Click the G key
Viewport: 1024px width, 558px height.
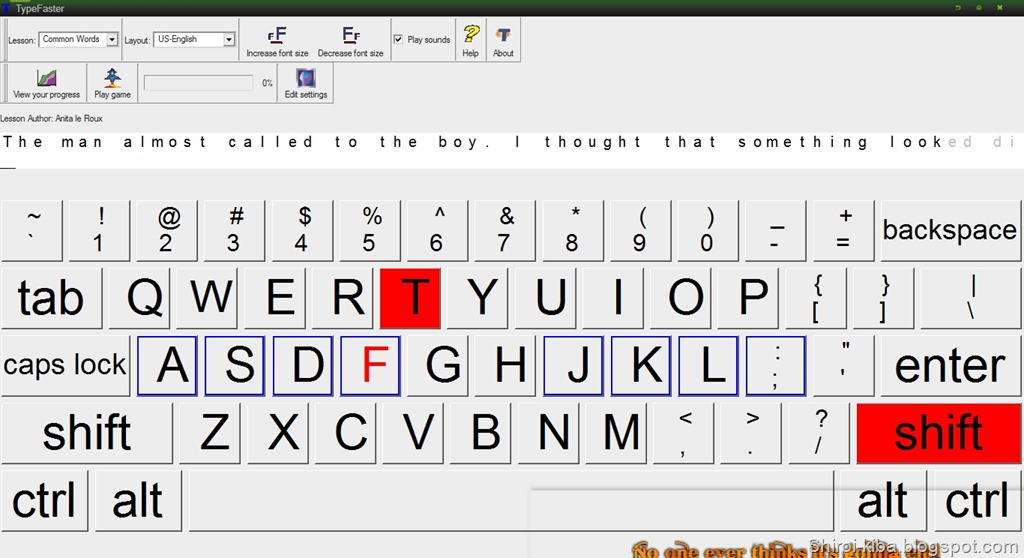pos(438,365)
